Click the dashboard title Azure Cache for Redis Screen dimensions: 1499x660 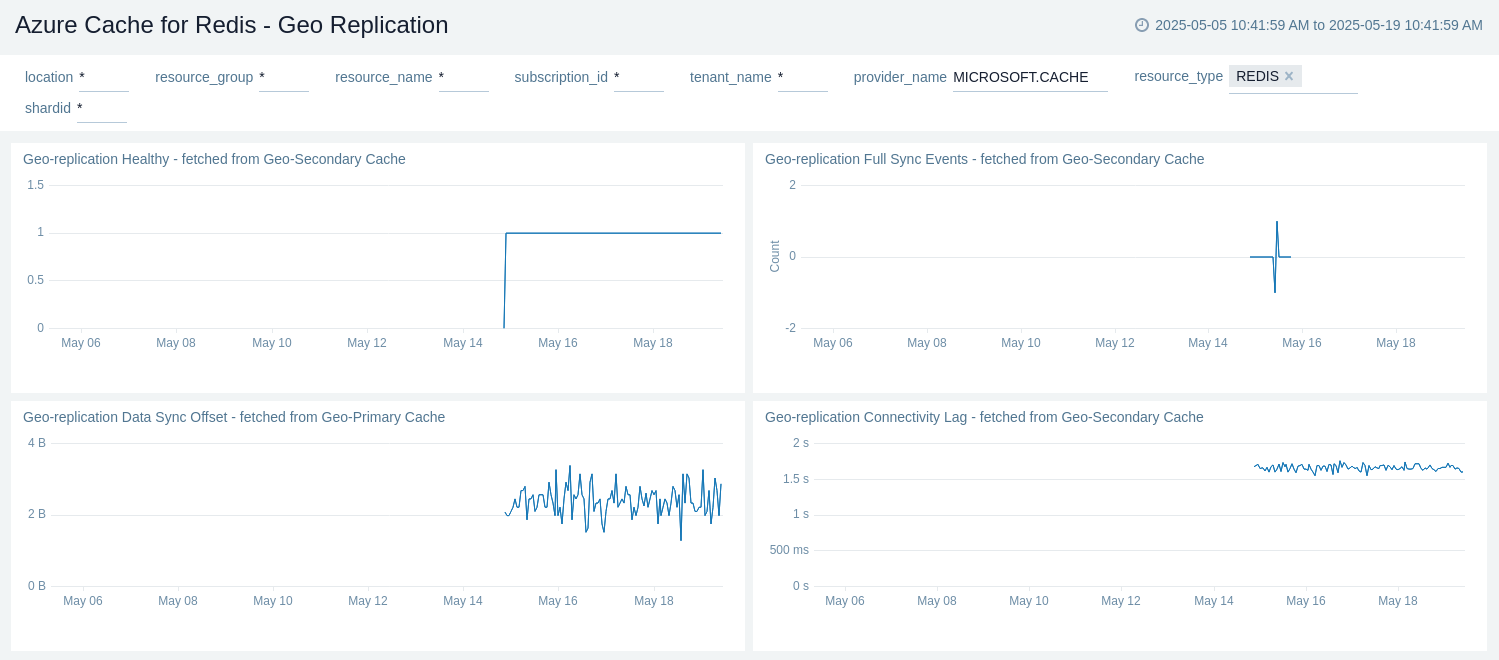pyautogui.click(x=232, y=25)
